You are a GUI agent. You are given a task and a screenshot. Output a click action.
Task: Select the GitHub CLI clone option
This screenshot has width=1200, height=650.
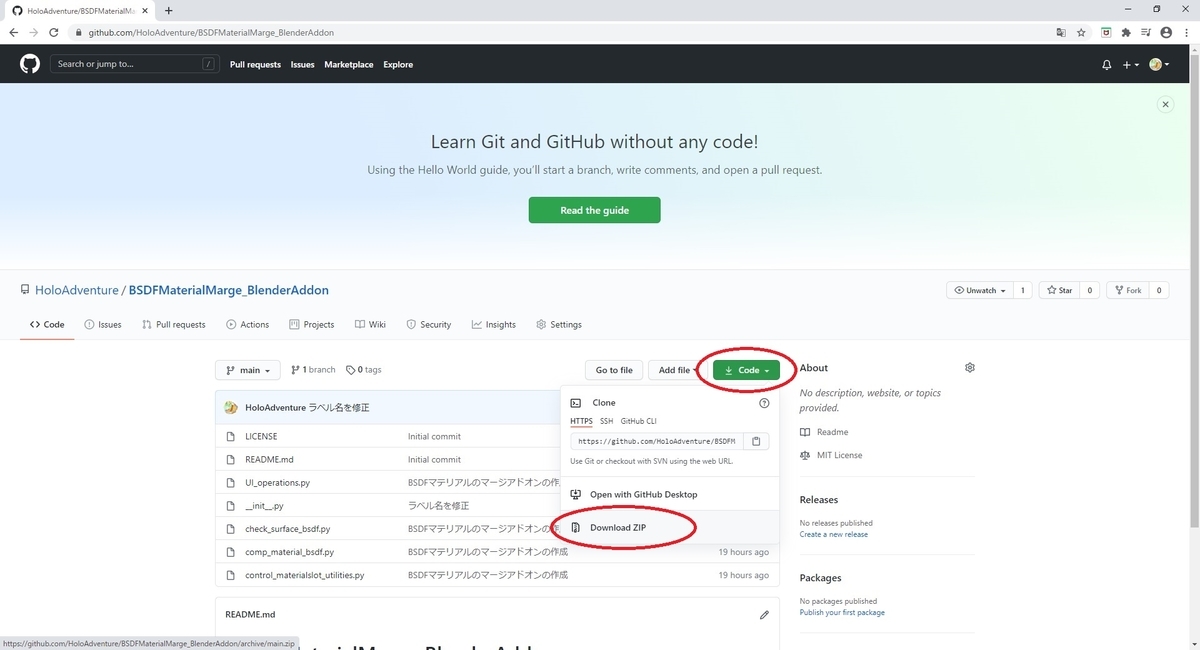click(x=638, y=421)
